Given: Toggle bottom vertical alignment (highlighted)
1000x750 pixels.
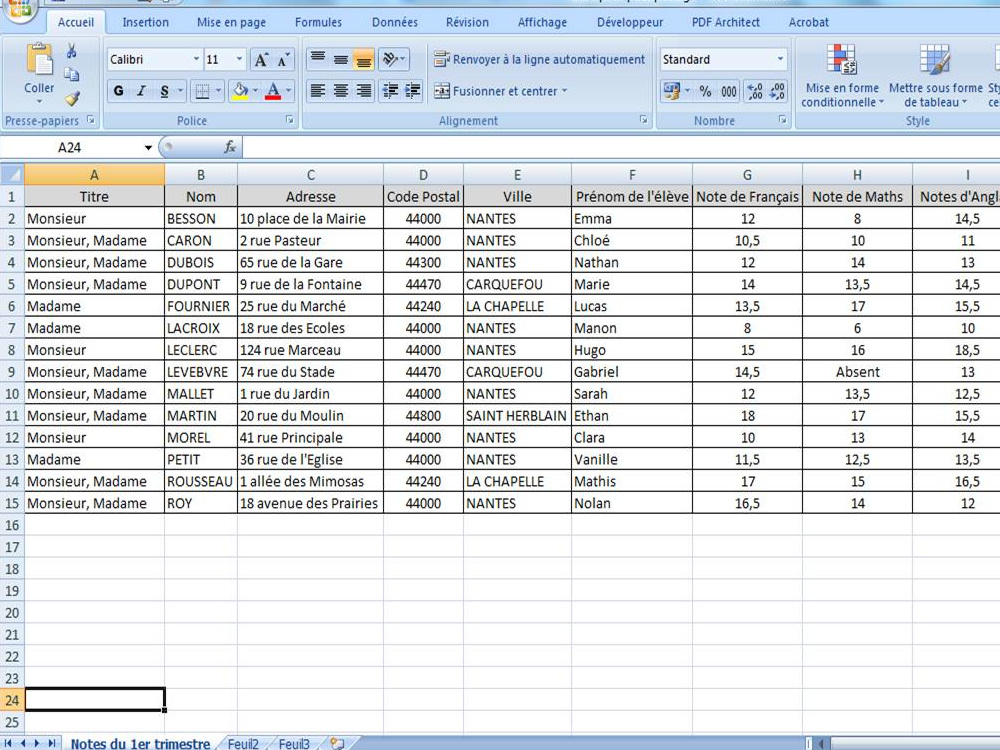Looking at the screenshot, I should [x=364, y=59].
